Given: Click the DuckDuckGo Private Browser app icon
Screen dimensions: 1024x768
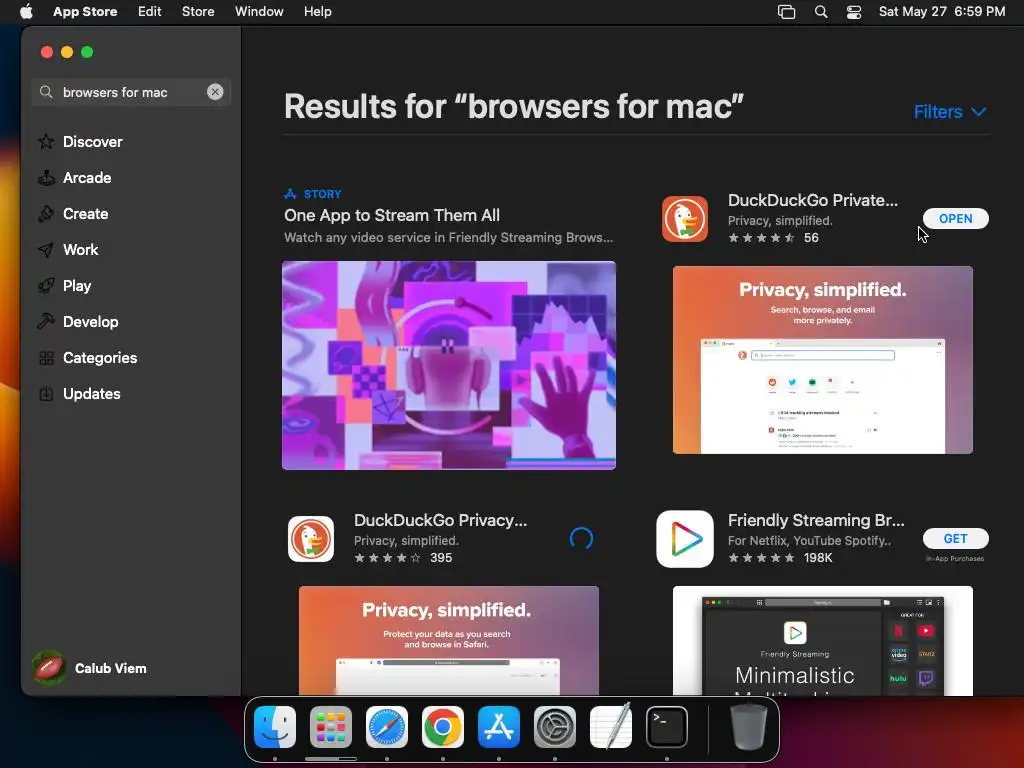Looking at the screenshot, I should click(684, 219).
